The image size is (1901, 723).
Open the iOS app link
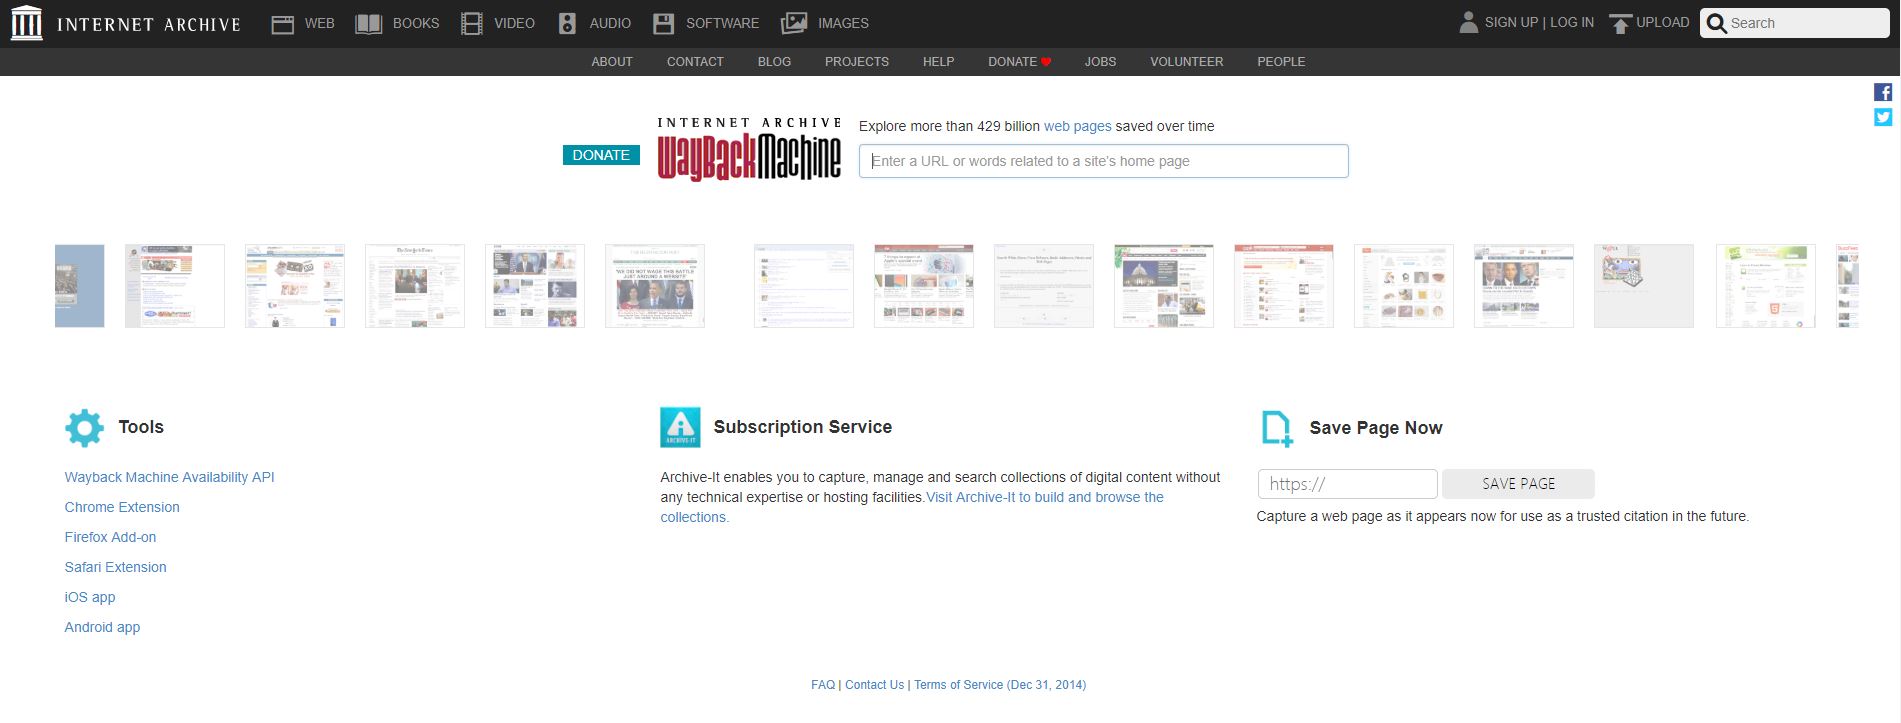point(90,597)
